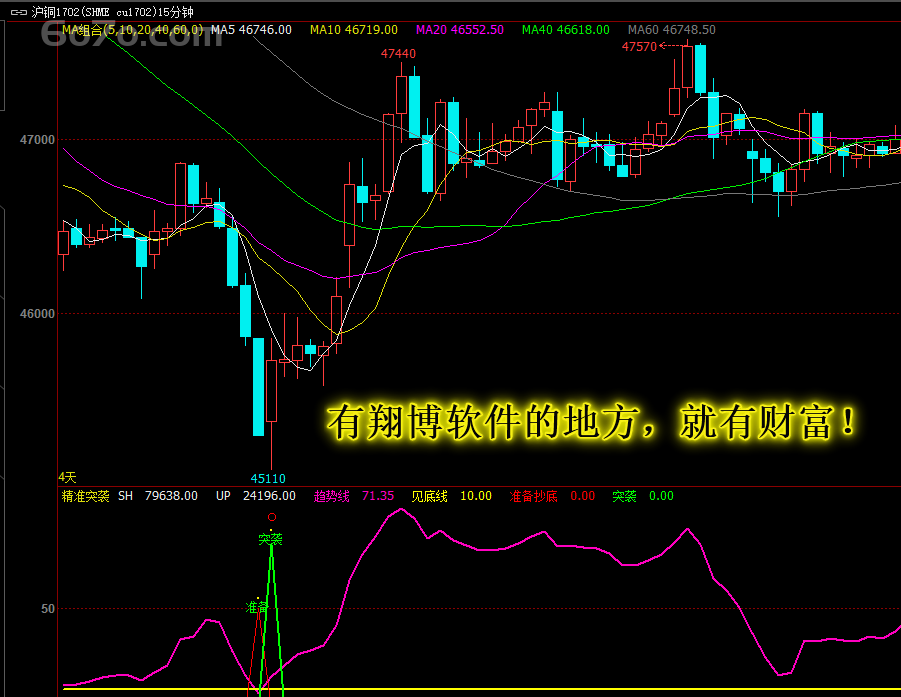Click the green 准备 signal marker
The image size is (901, 697).
[257, 607]
